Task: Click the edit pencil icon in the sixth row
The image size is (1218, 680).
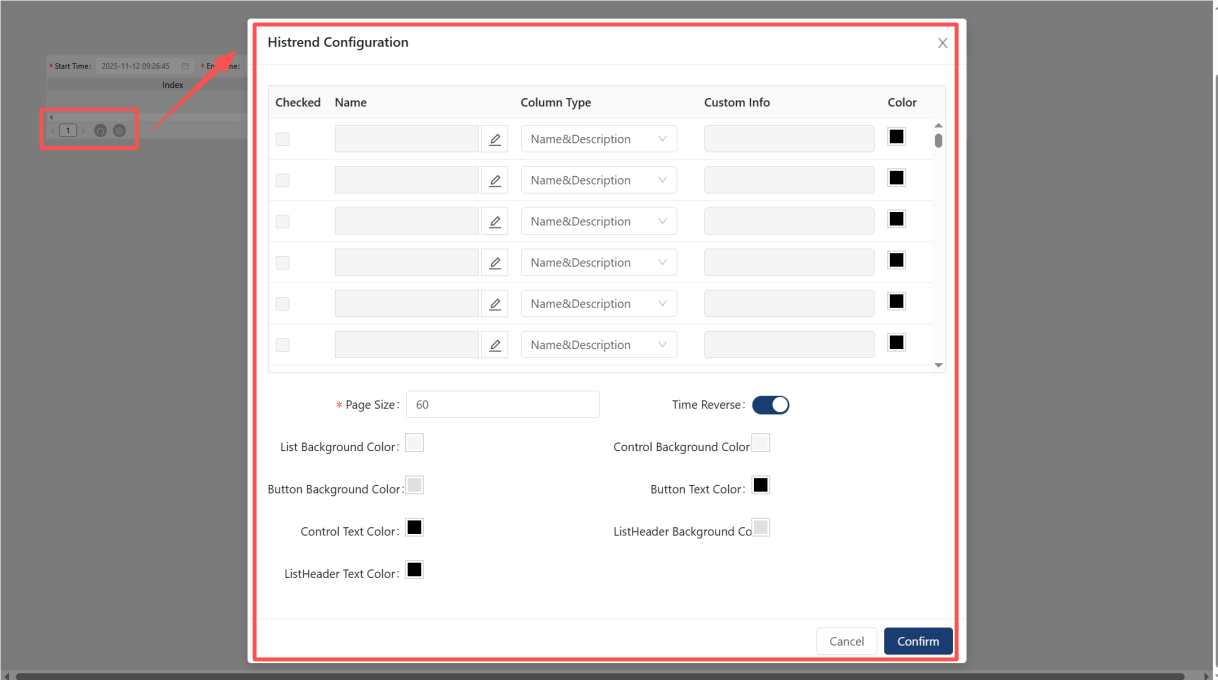Action: point(494,345)
